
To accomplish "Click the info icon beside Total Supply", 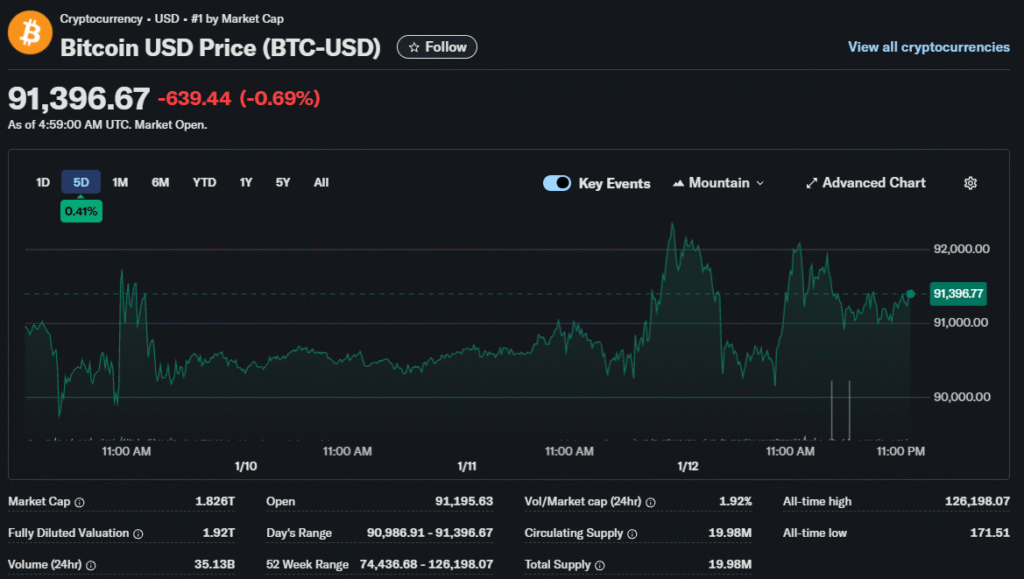I will coord(596,566).
